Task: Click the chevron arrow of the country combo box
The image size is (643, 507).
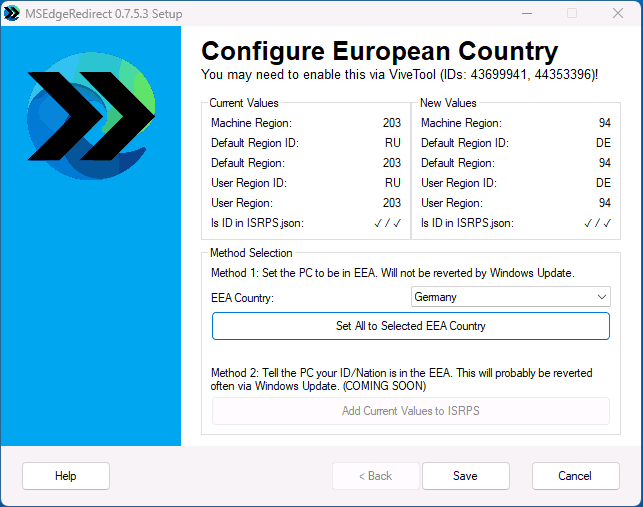Action: (601, 297)
